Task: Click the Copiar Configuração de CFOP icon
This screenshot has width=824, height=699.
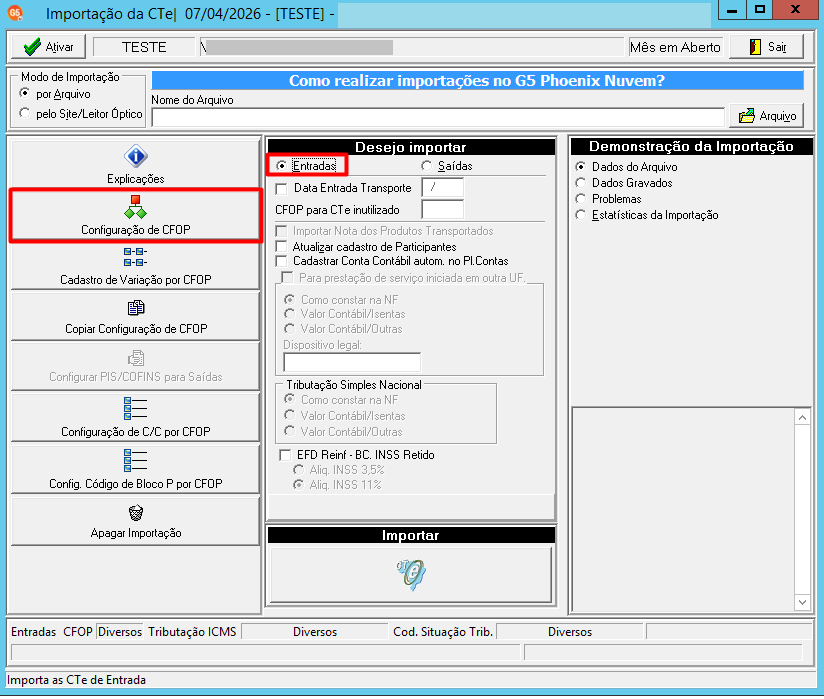Action: 136,307
